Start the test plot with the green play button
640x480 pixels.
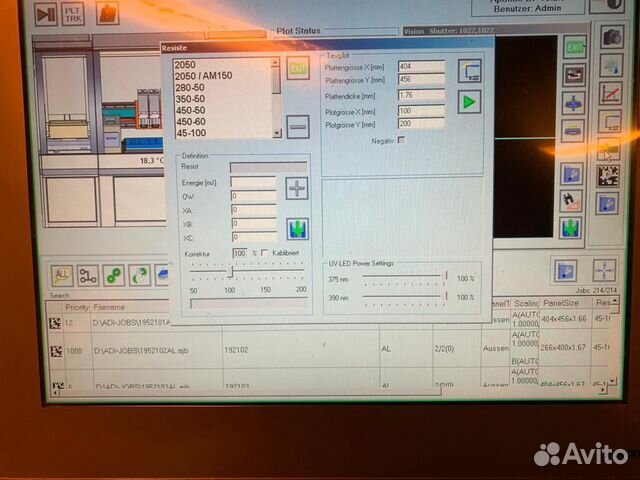[469, 102]
